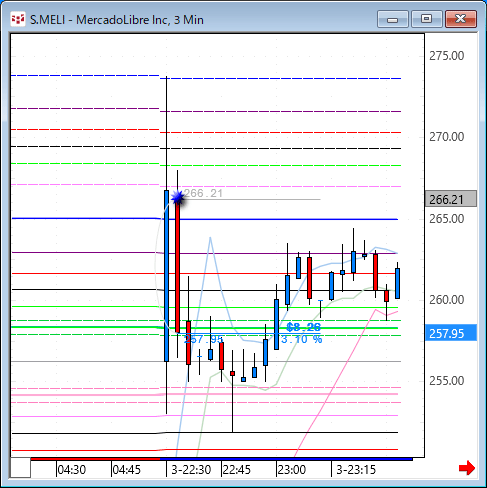Click the 260.00 price axis label
The image size is (487, 488).
pos(446,300)
